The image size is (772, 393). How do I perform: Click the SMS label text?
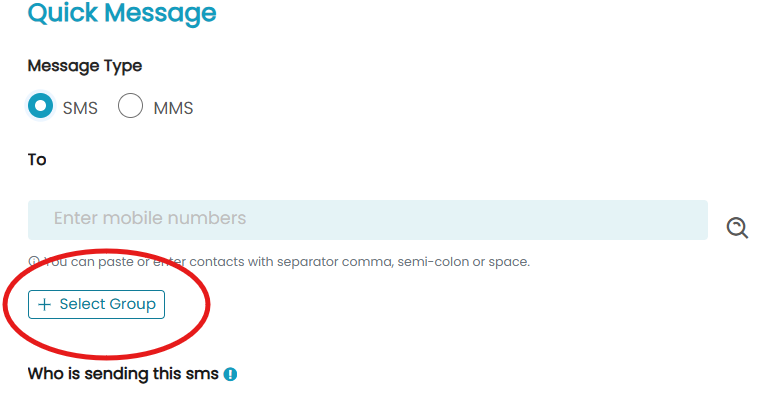point(80,108)
